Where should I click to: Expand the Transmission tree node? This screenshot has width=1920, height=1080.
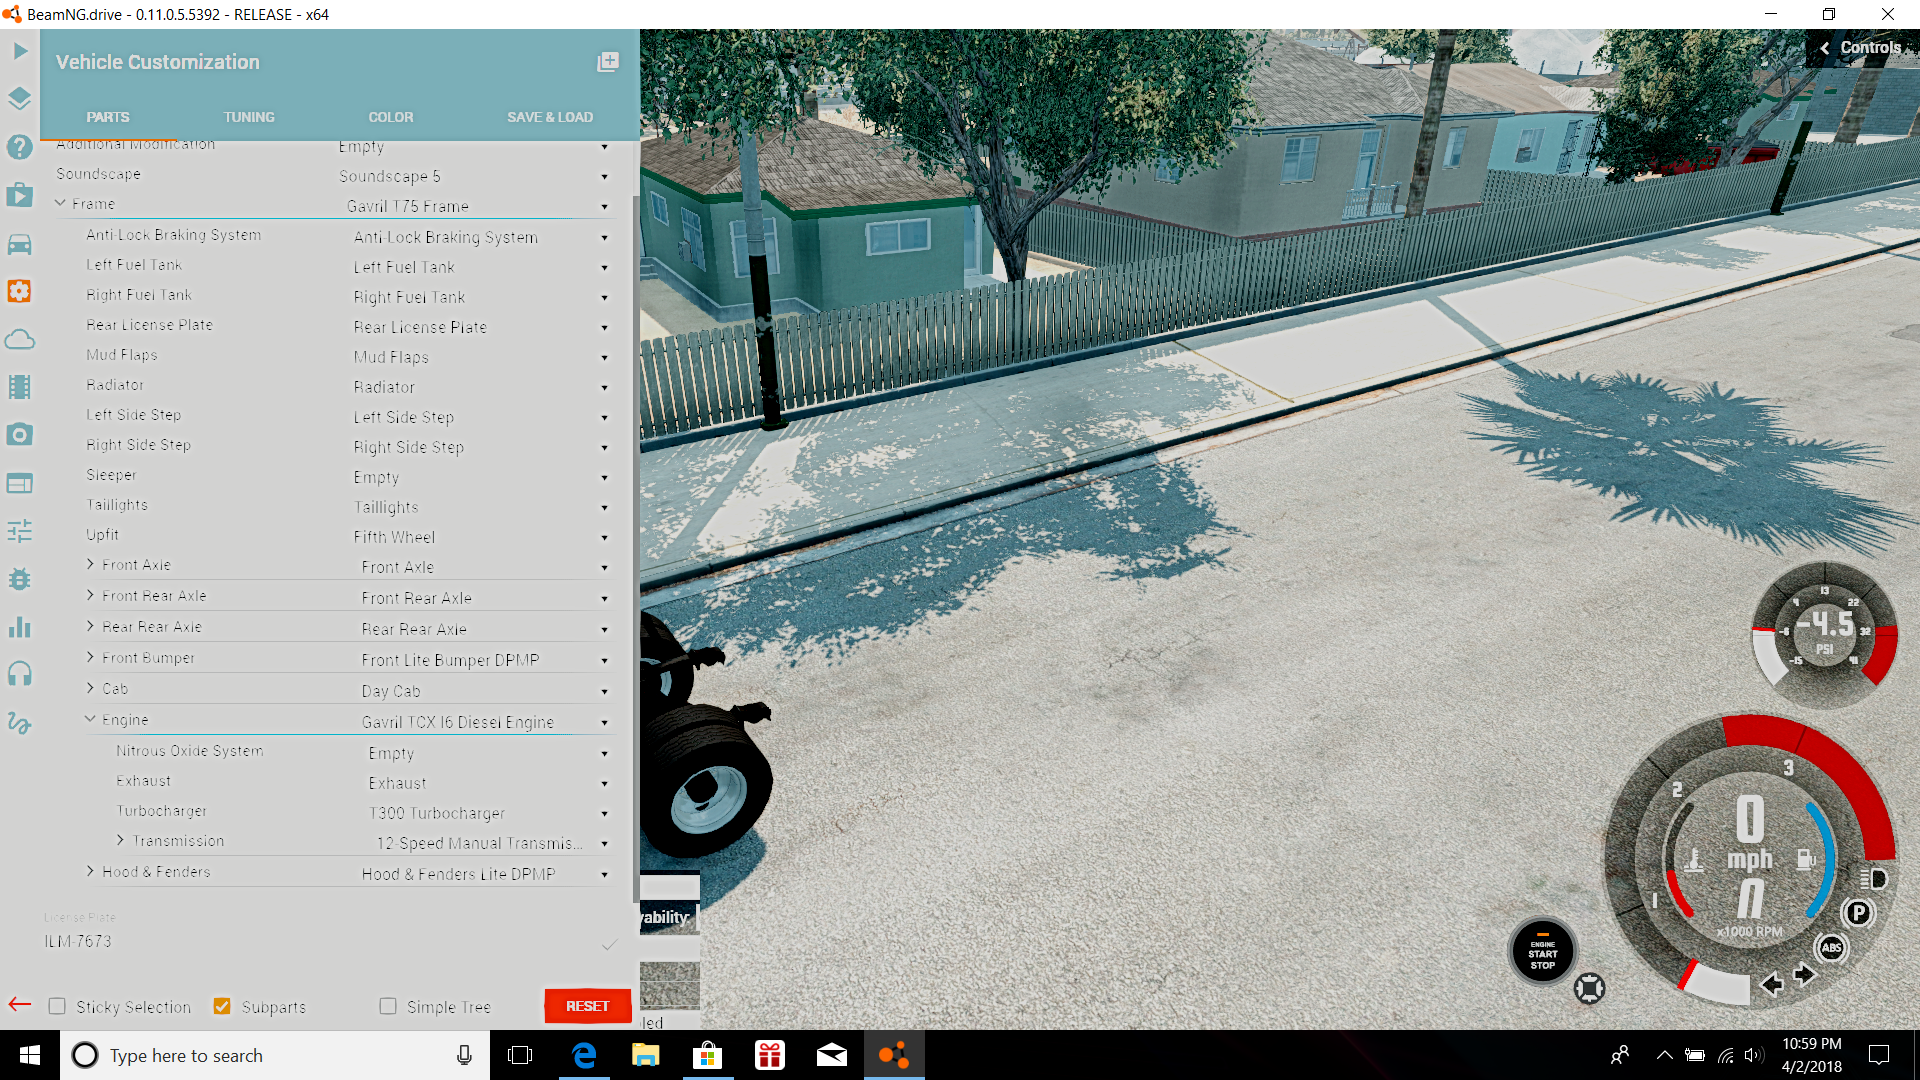[120, 840]
